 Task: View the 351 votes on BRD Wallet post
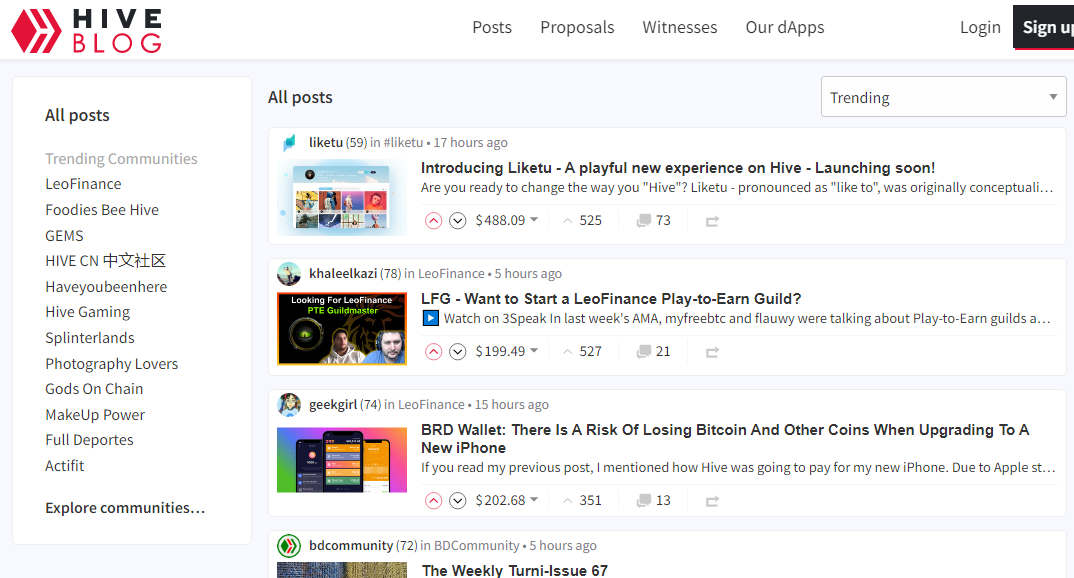point(582,501)
